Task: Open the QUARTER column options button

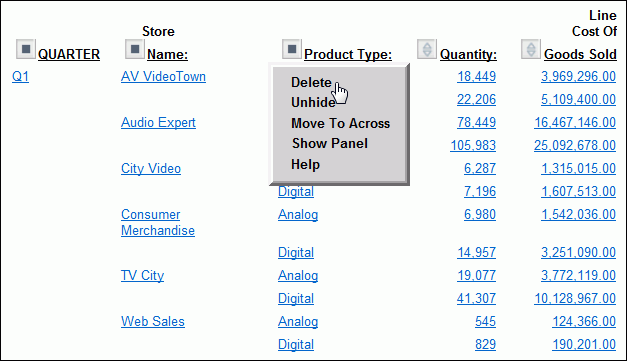Action: (26, 49)
